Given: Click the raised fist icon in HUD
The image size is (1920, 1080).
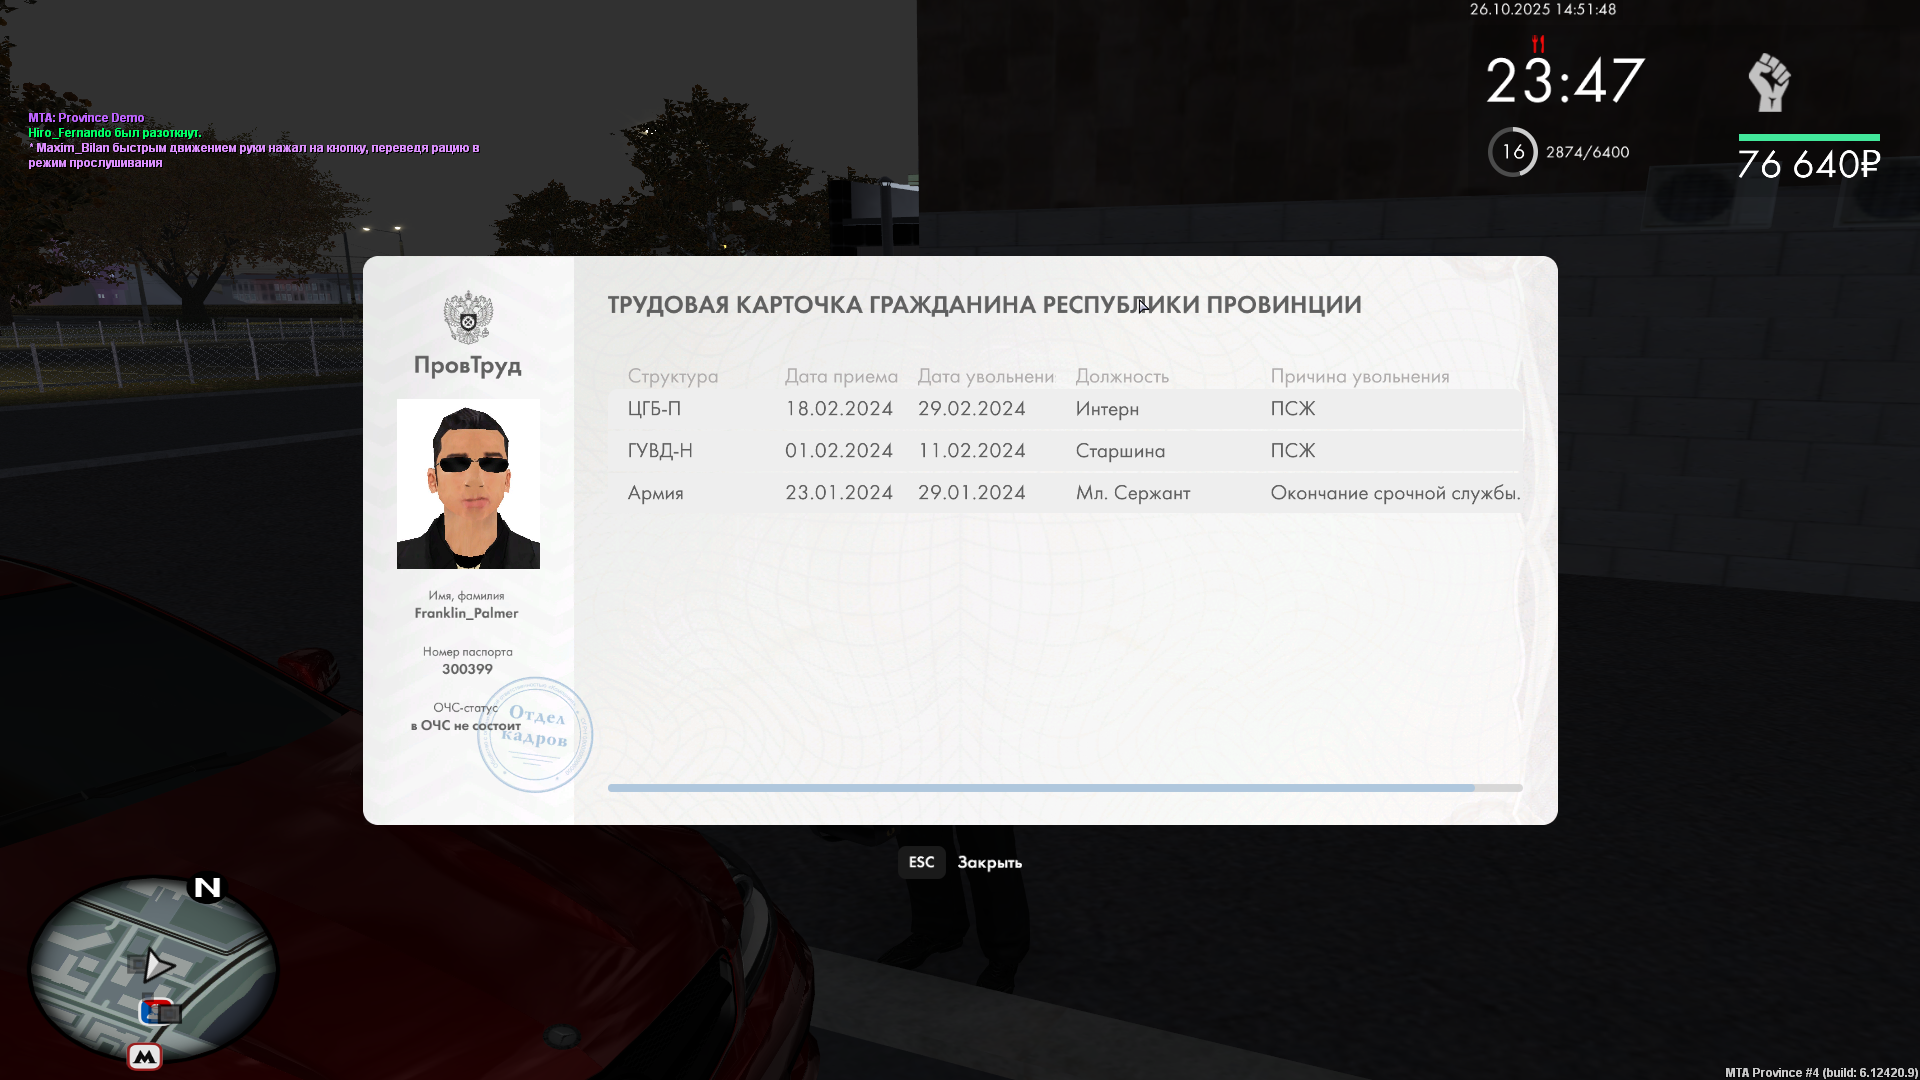Looking at the screenshot, I should coord(1769,82).
